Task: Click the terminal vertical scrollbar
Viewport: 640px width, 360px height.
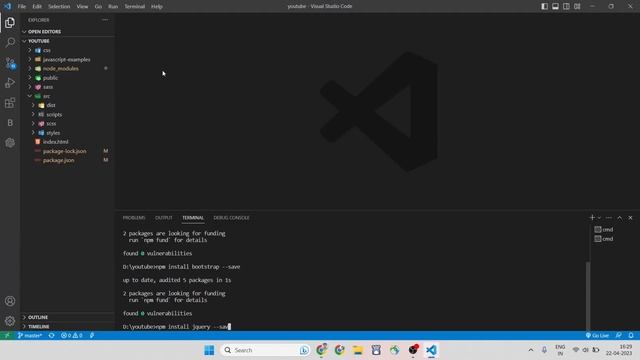Action: tap(588, 296)
